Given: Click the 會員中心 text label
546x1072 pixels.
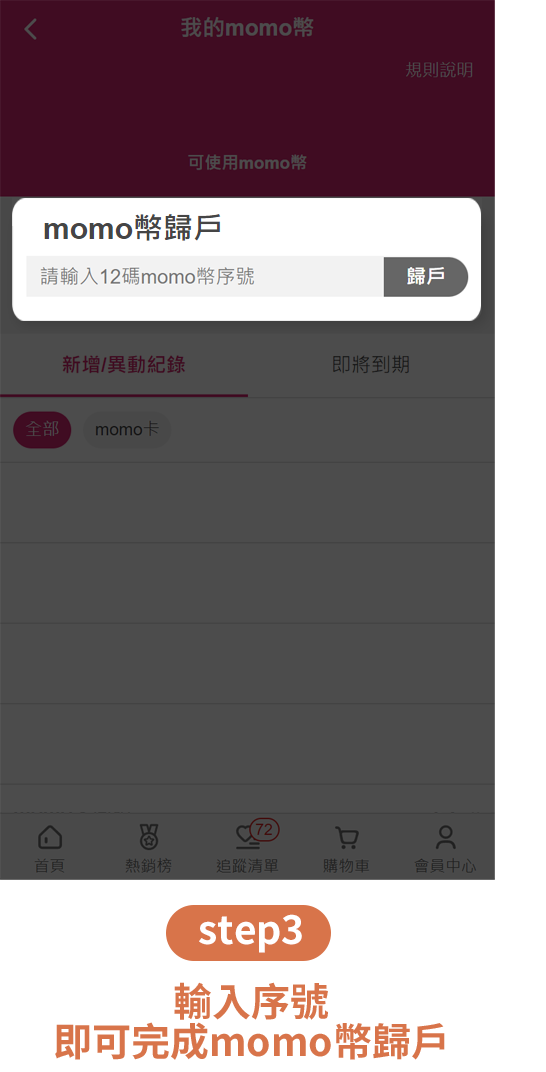Looking at the screenshot, I should pos(446,866).
